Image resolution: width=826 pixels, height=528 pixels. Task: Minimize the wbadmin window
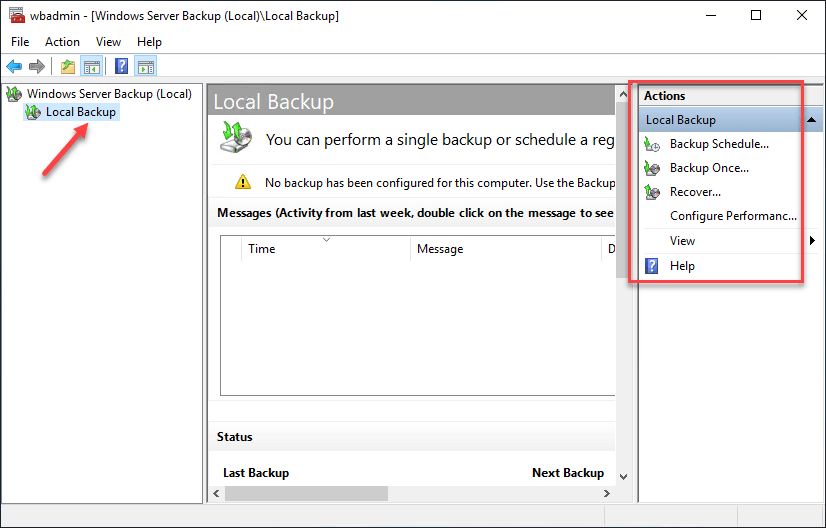tap(711, 15)
